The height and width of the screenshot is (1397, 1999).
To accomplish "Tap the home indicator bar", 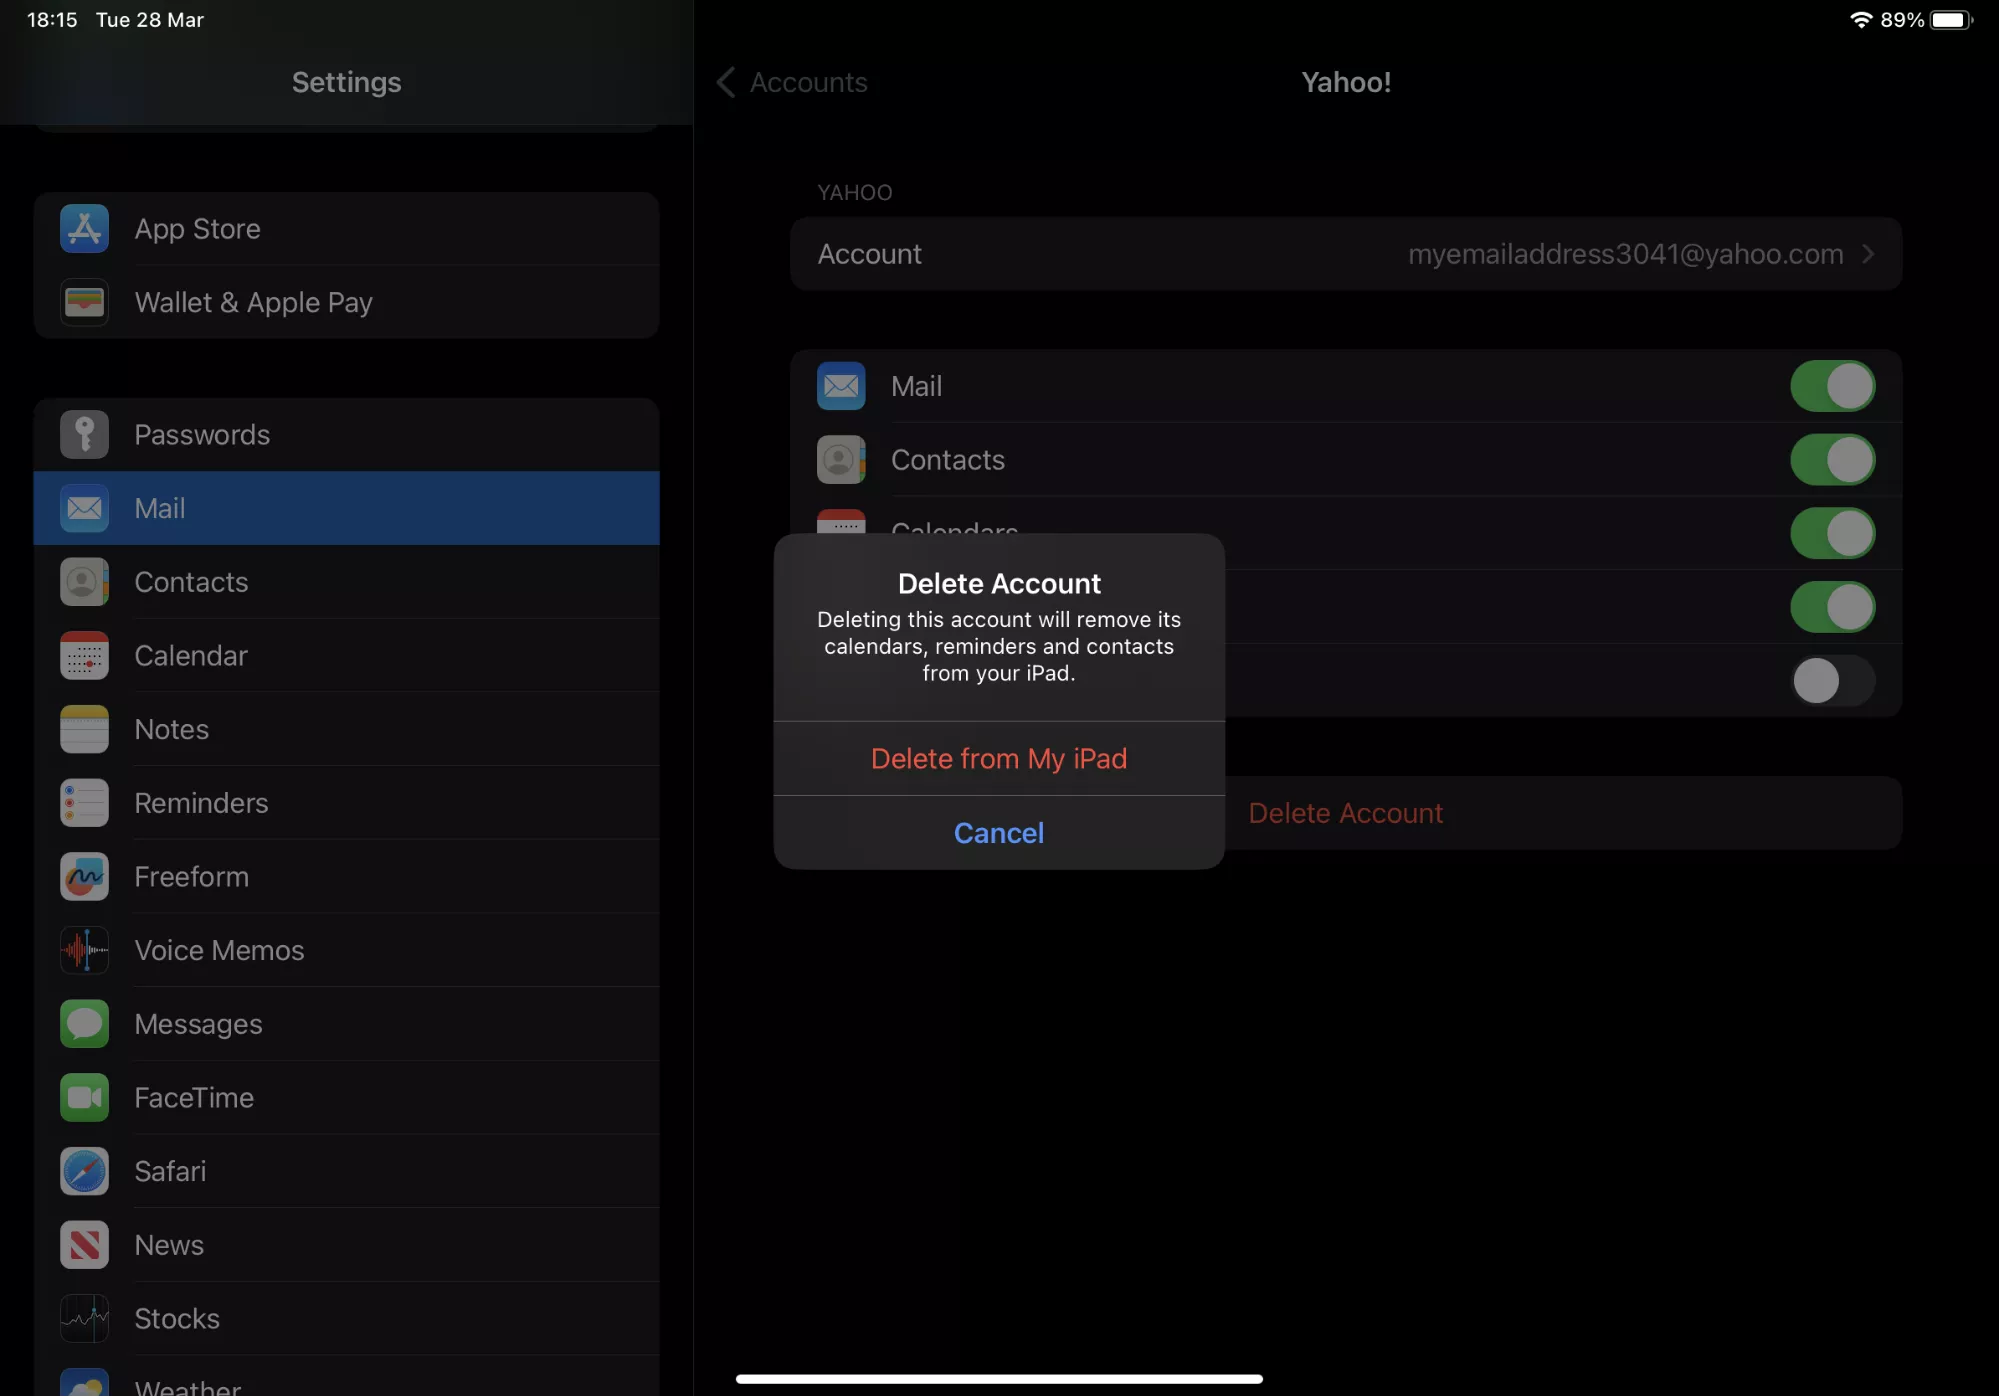I will [x=998, y=1378].
